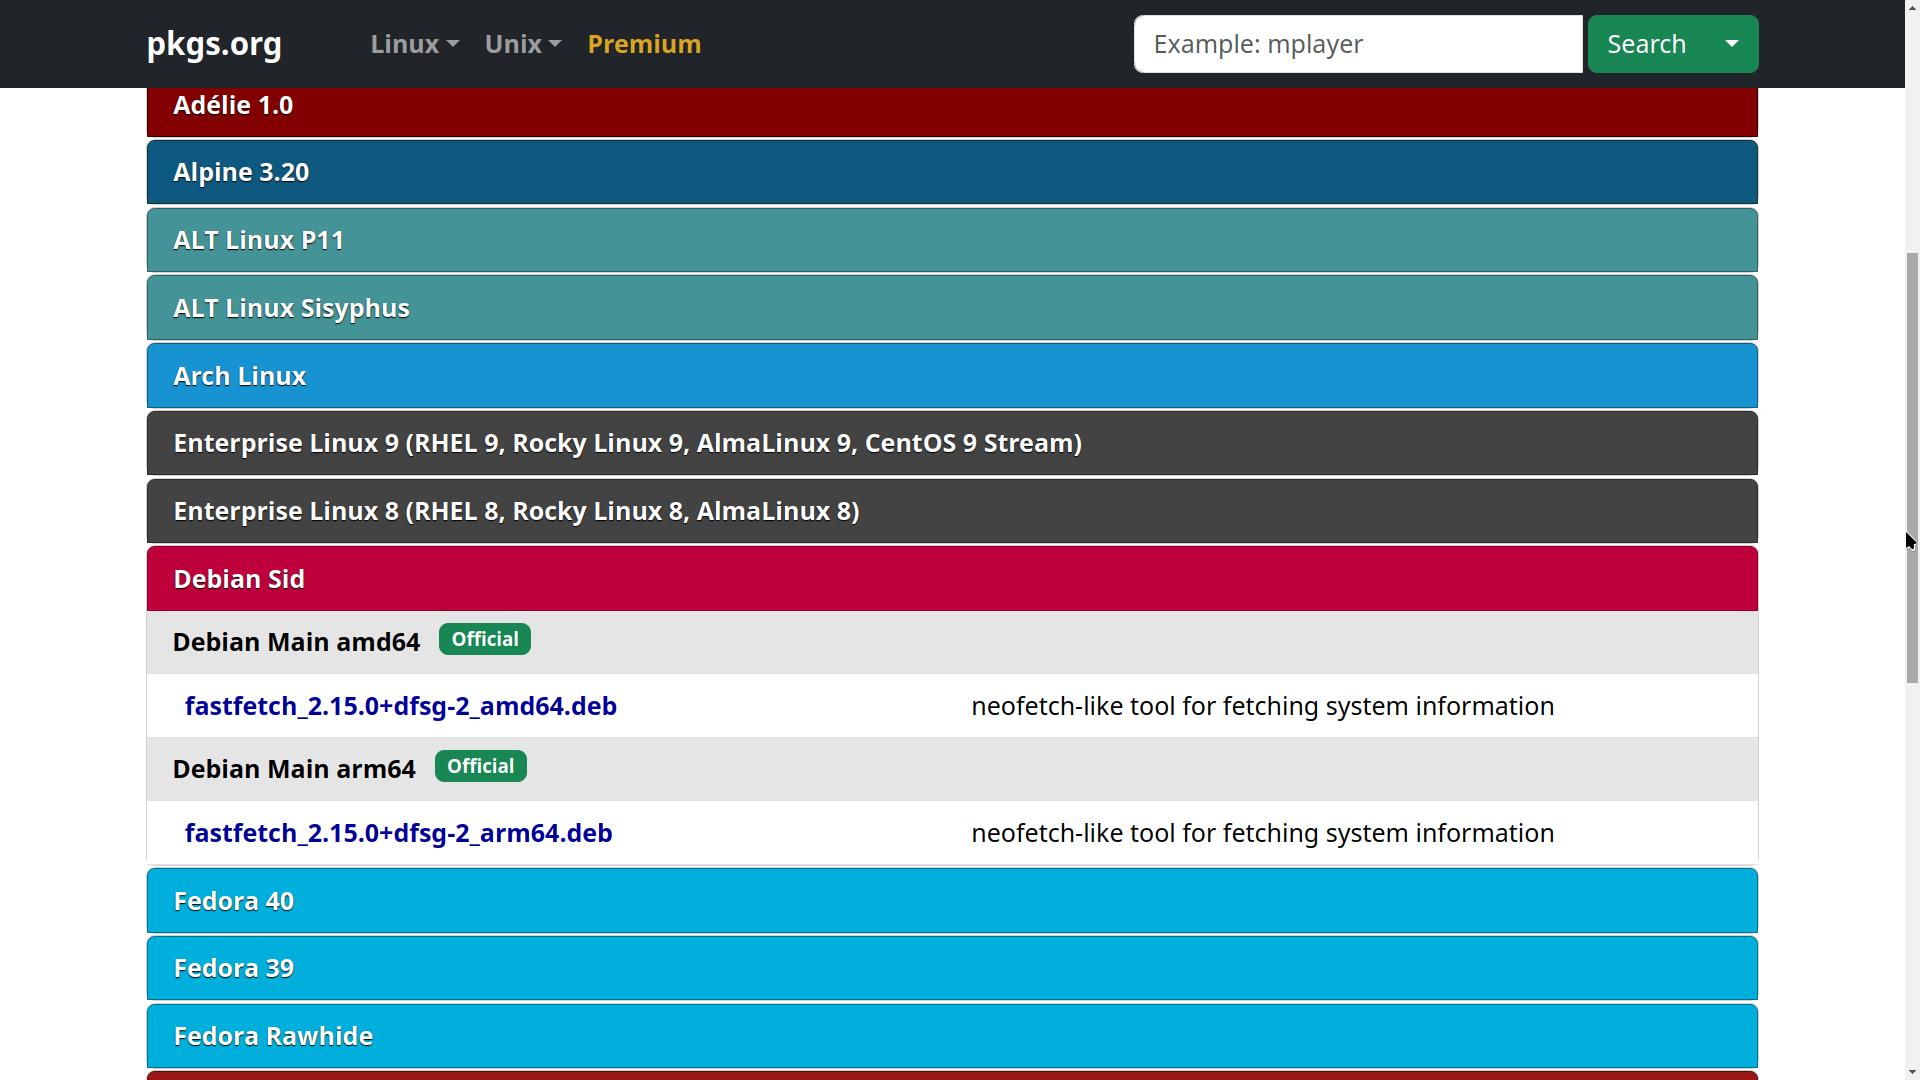Expand the Enterprise Linux 9 section
The height and width of the screenshot is (1080, 1920).
coord(952,443)
